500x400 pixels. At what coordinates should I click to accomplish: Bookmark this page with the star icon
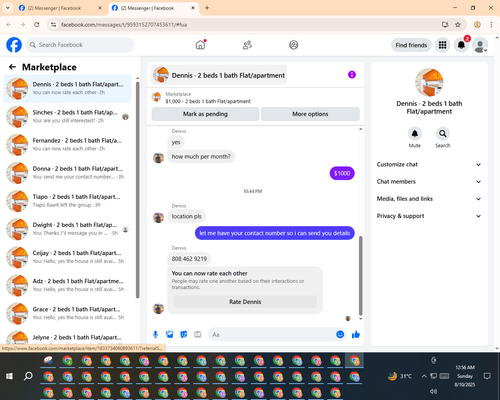[x=458, y=25]
